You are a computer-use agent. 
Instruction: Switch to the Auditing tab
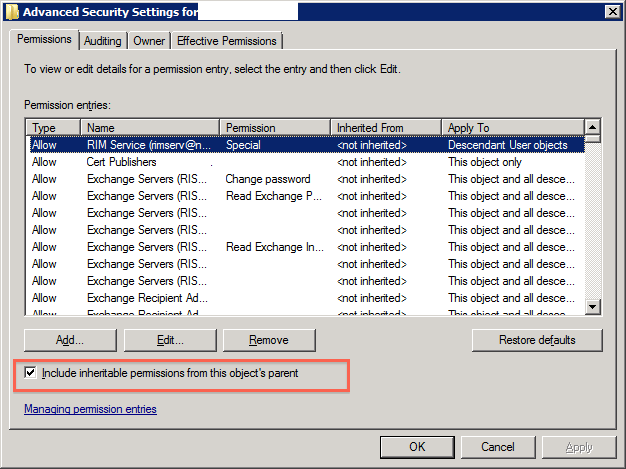click(103, 41)
